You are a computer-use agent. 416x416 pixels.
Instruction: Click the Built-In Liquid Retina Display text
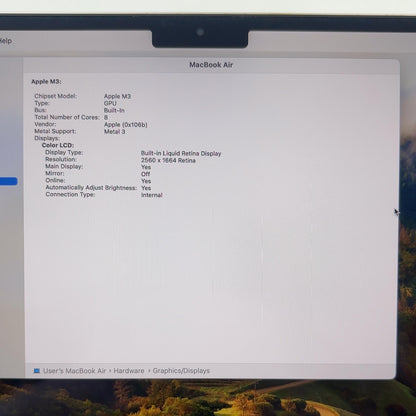(x=181, y=154)
